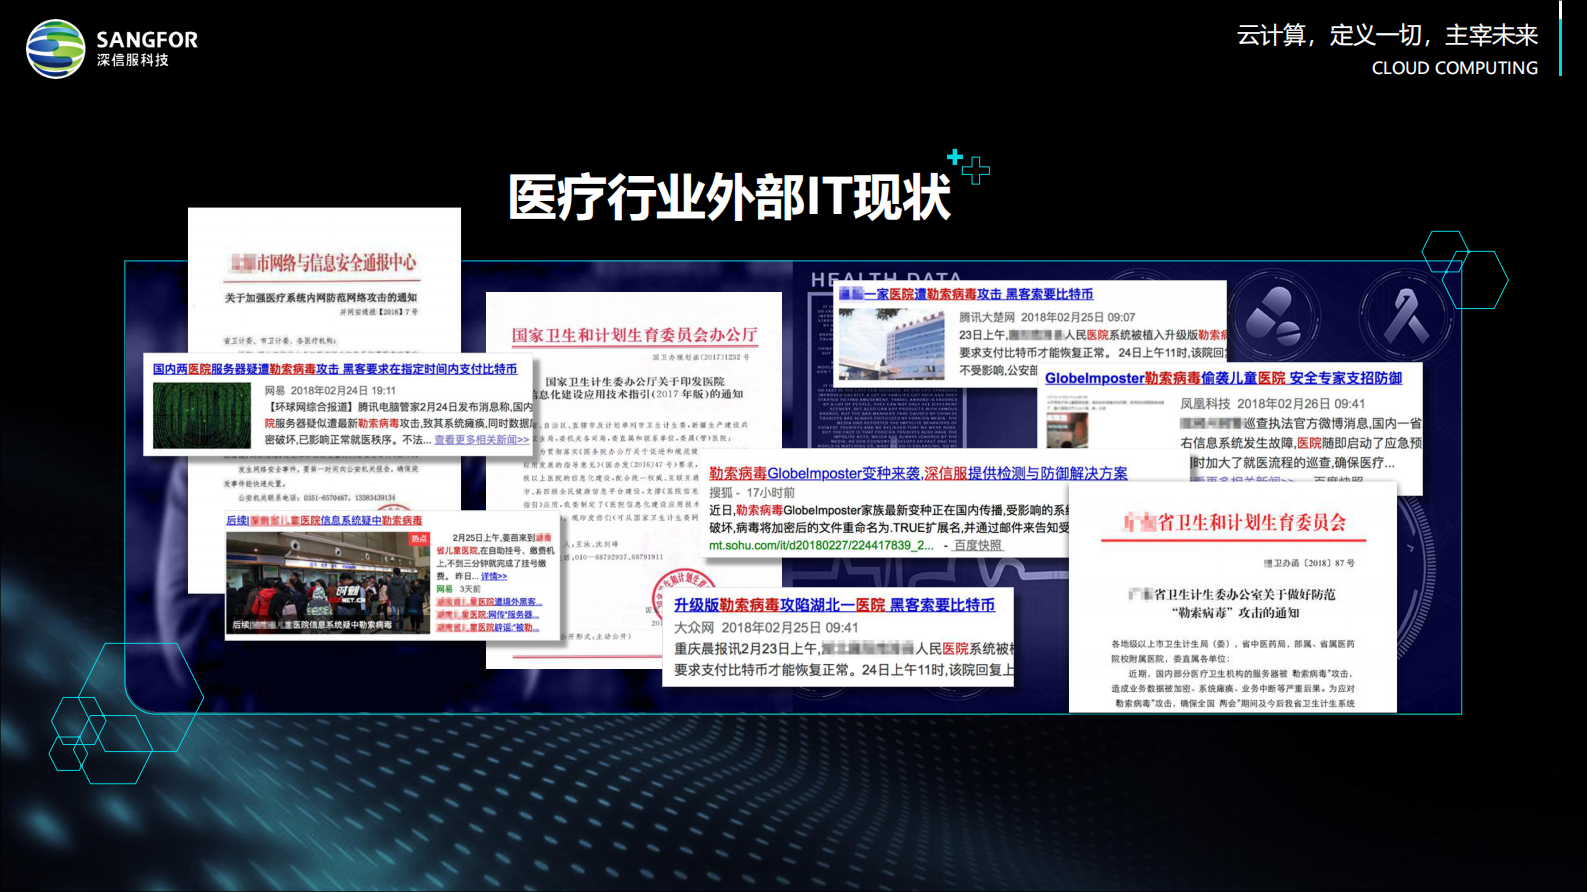Click the HEALTH DATA text
Image resolution: width=1587 pixels, height=892 pixels.
(x=886, y=279)
